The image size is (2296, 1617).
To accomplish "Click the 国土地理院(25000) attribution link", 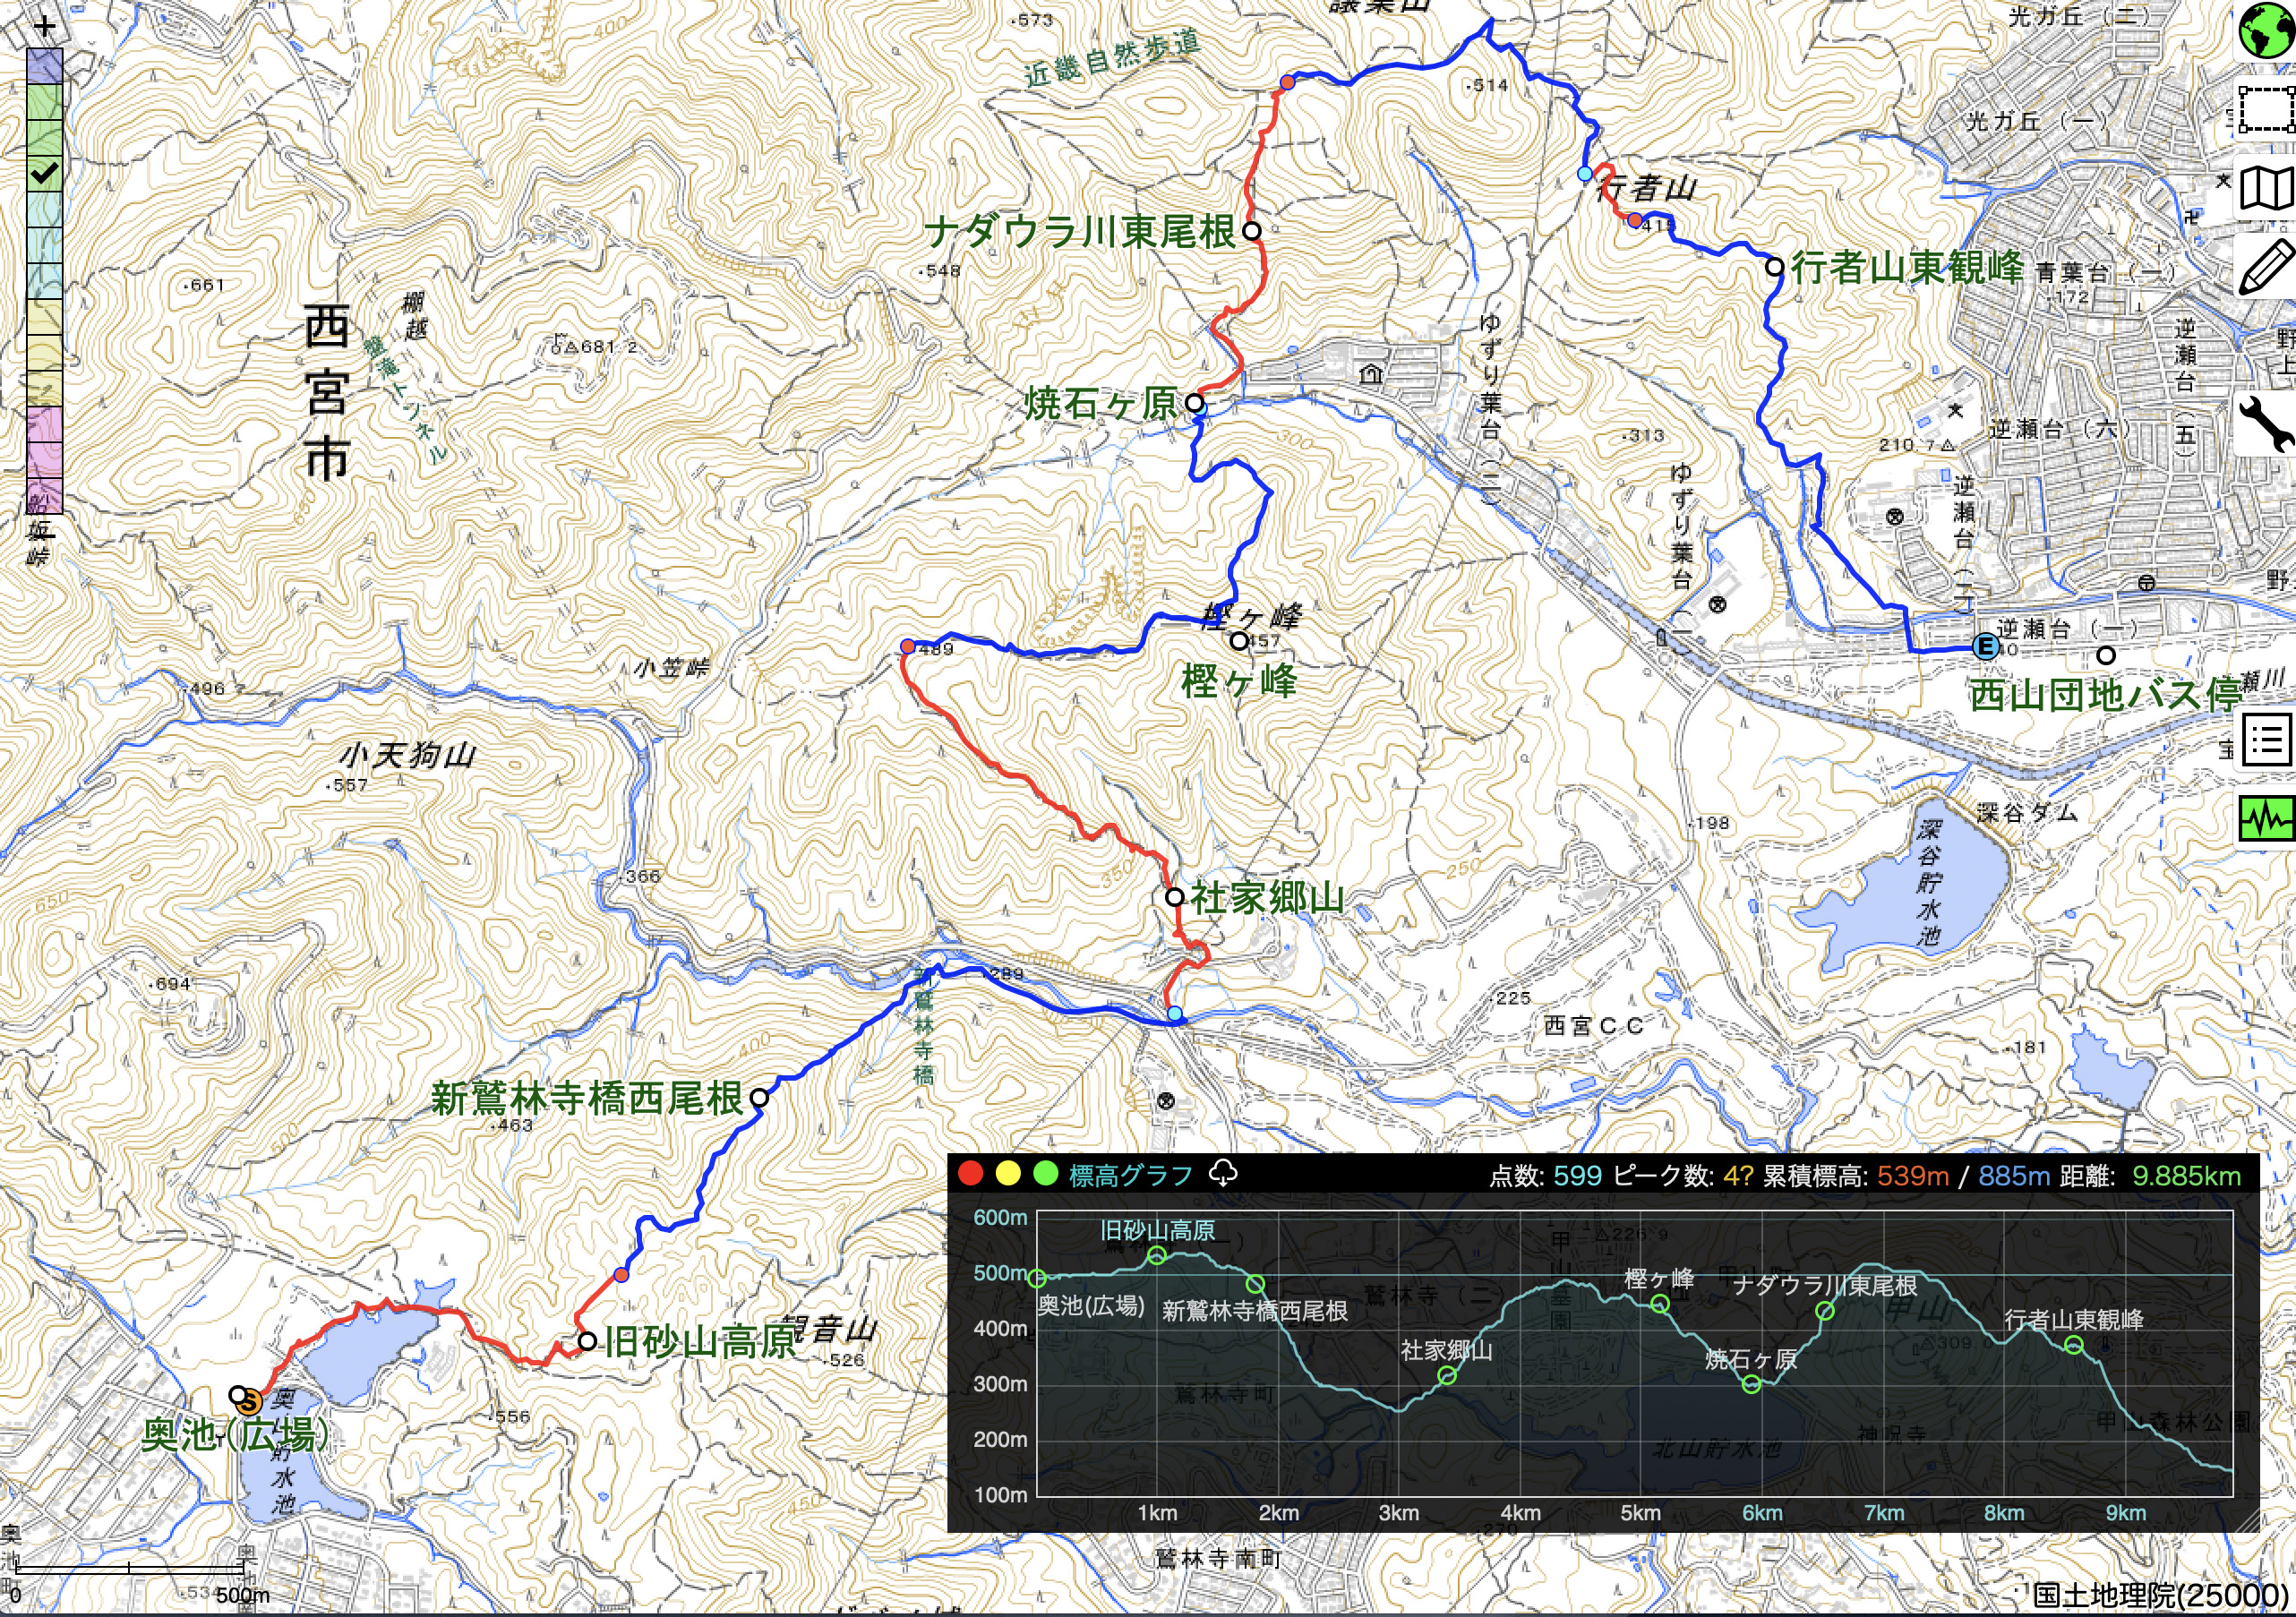I will pyautogui.click(x=2160, y=1596).
